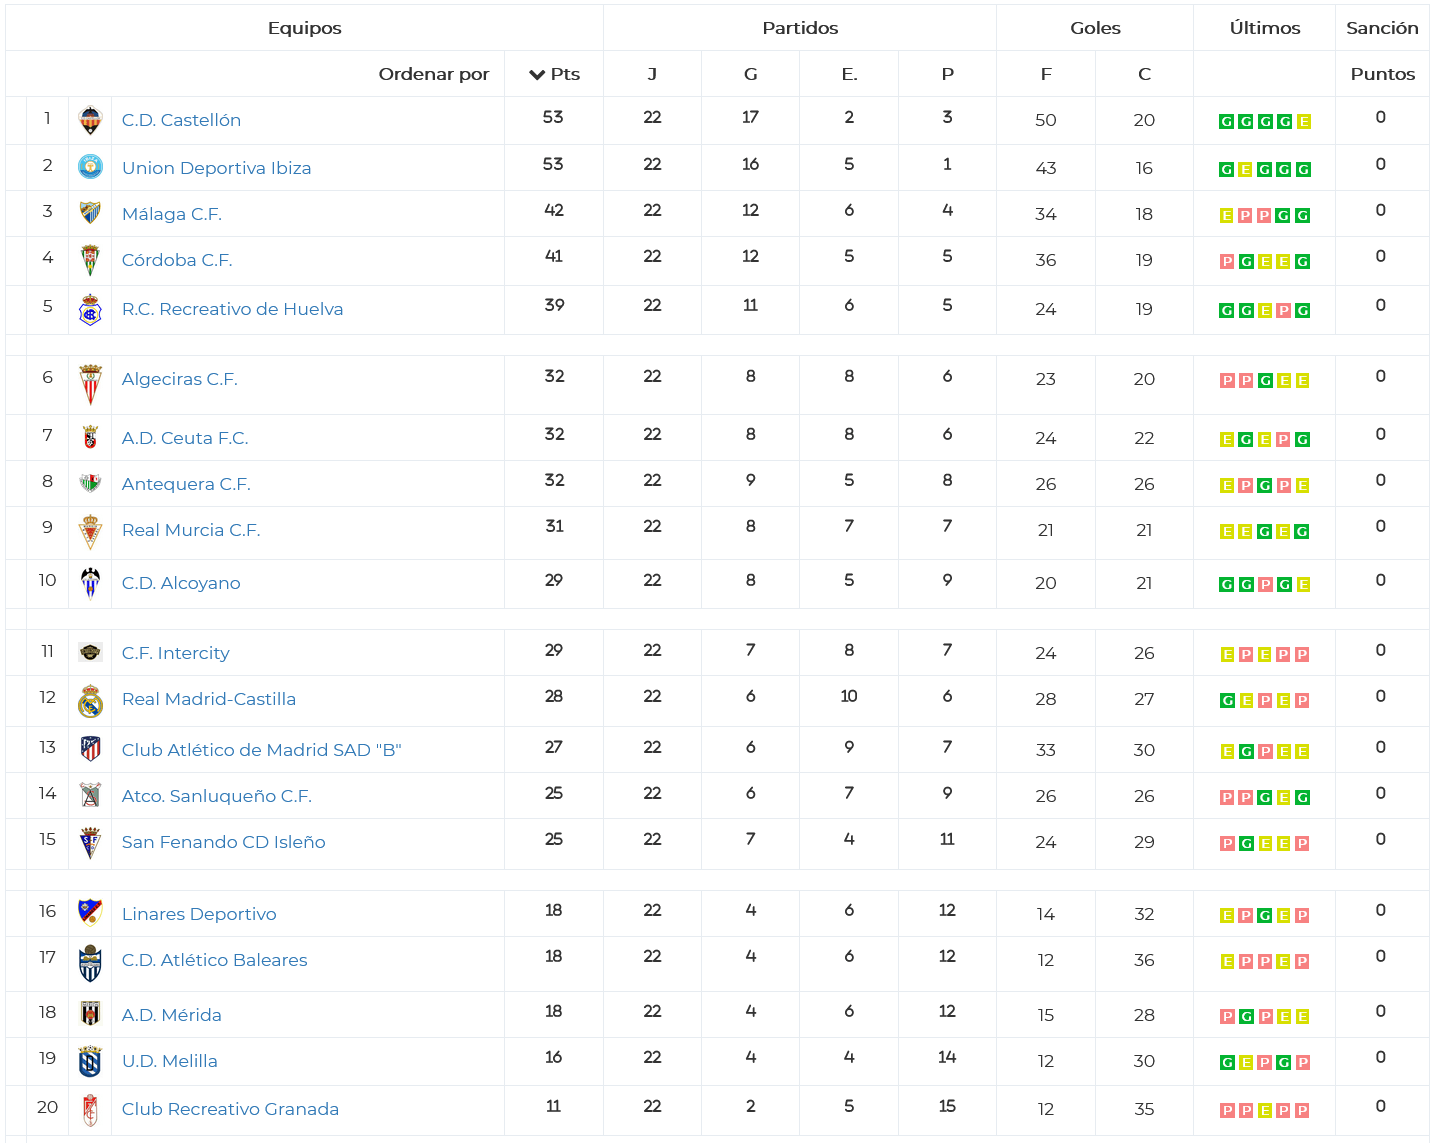The image size is (1435, 1143).
Task: Click the Equipos column group header
Action: (304, 28)
